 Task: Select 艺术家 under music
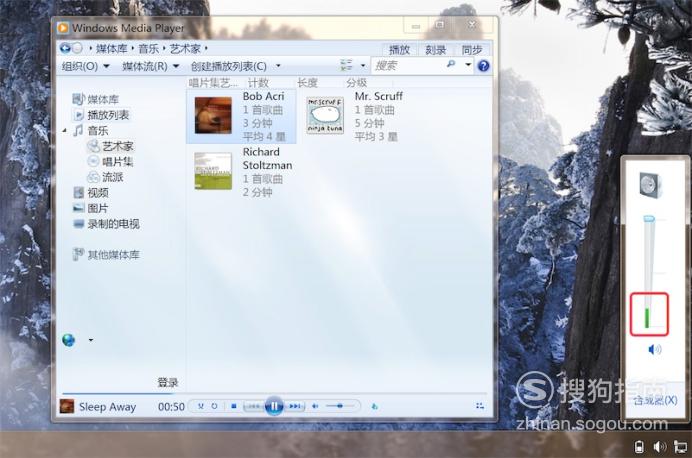(x=110, y=146)
